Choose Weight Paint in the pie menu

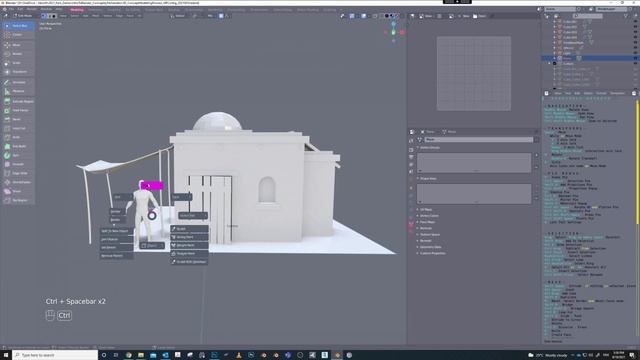point(189,245)
